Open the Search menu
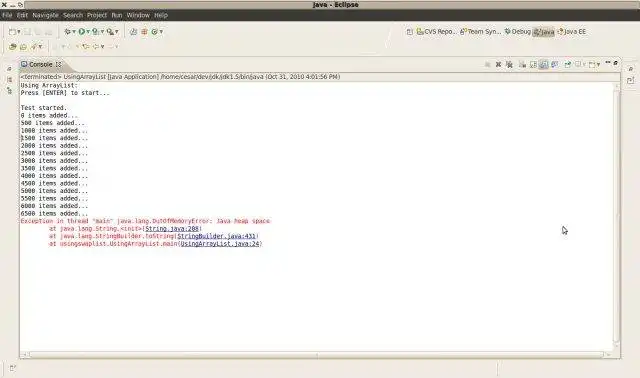Viewport: 640px width, 378px height. (x=73, y=15)
